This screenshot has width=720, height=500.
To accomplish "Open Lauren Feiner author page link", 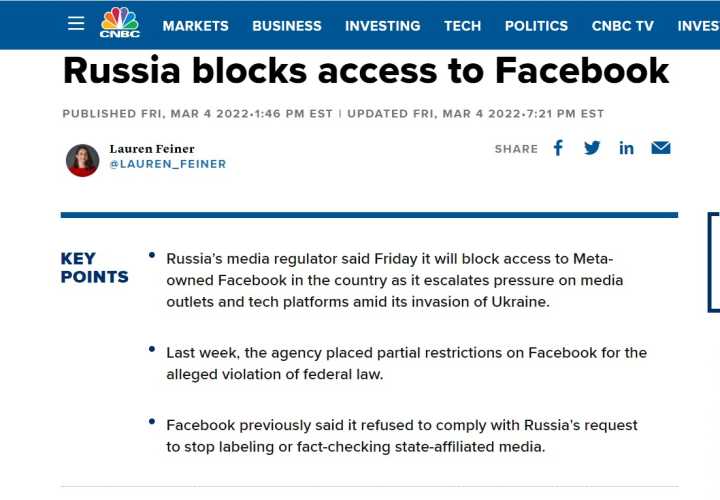I will (152, 149).
